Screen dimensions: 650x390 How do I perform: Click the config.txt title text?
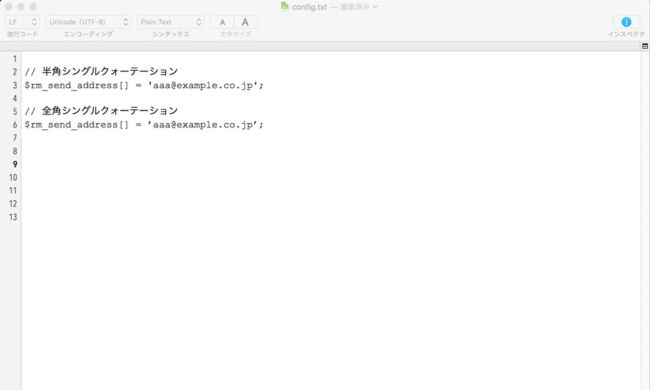pos(309,7)
